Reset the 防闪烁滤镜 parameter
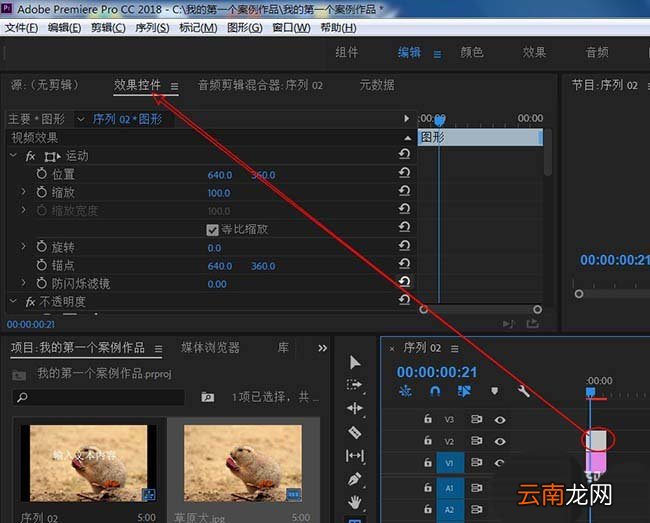The image size is (650, 523). point(404,281)
